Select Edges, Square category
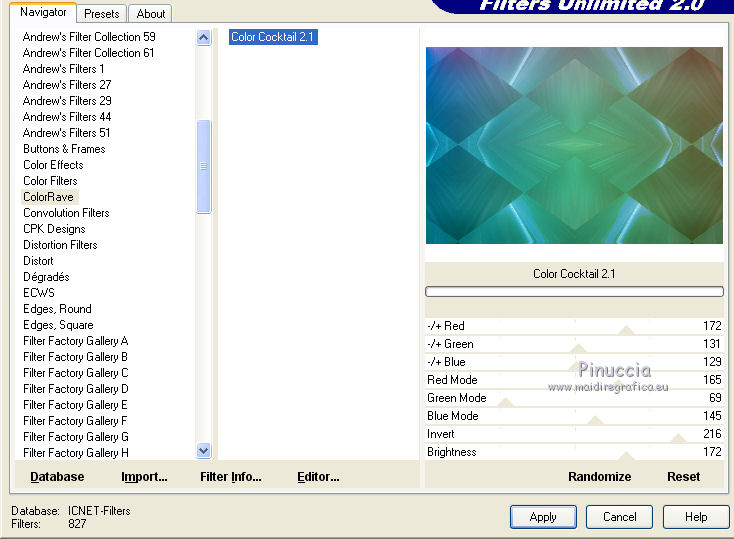Screen dimensions: 734x539 pos(58,325)
